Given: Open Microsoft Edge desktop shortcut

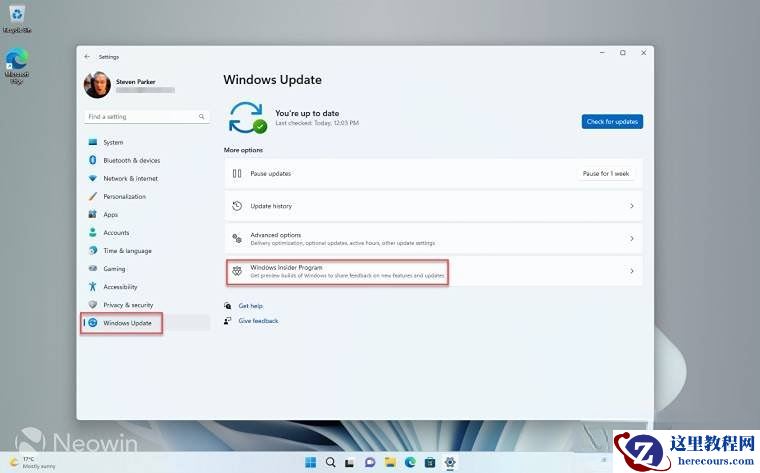Looking at the screenshot, I should point(17,65).
